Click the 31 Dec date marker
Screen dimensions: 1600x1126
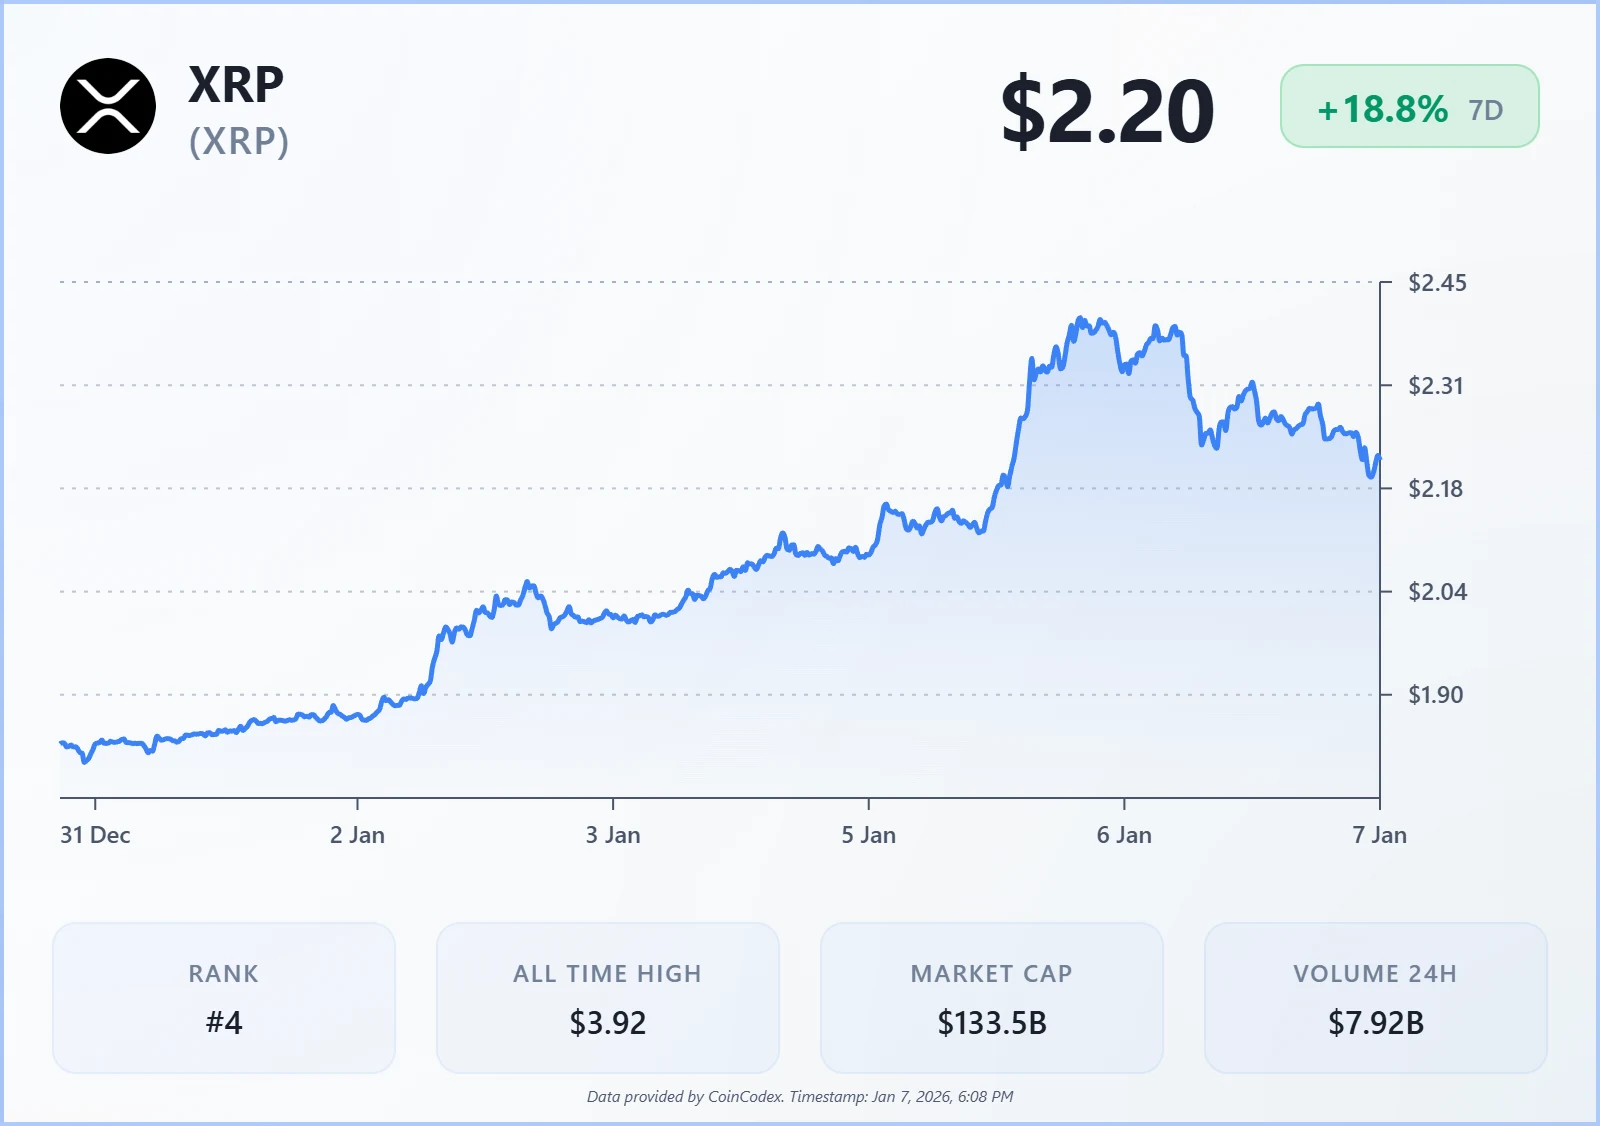[95, 835]
